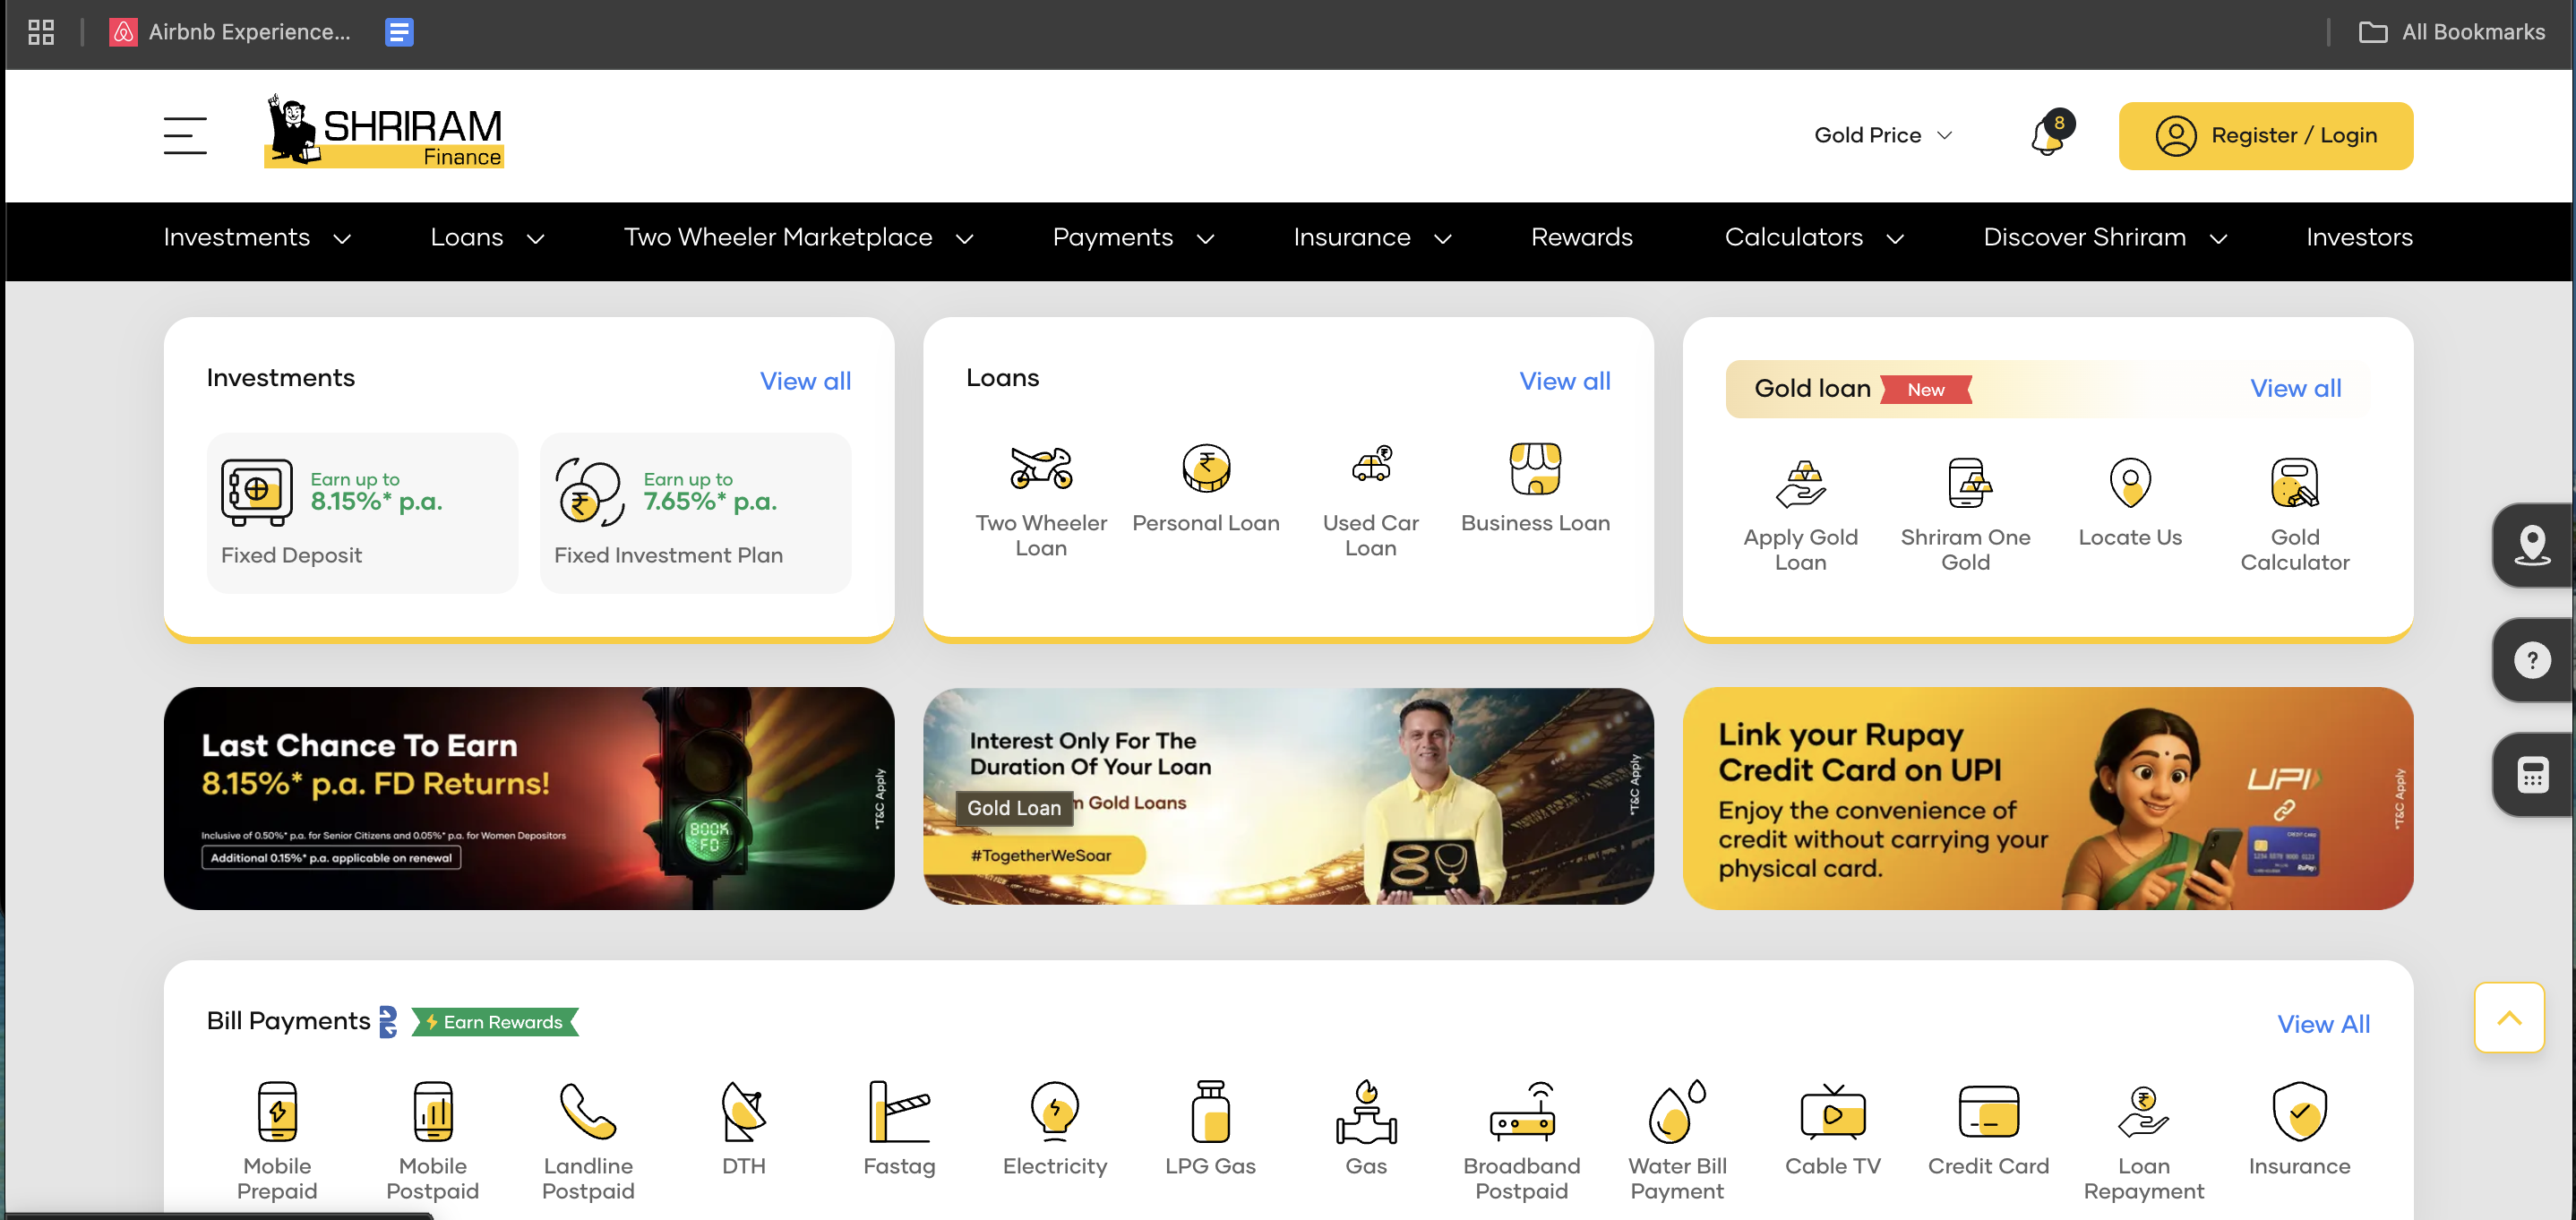Open the Apply Gold Loan icon
2576x1220 pixels.
point(1800,483)
